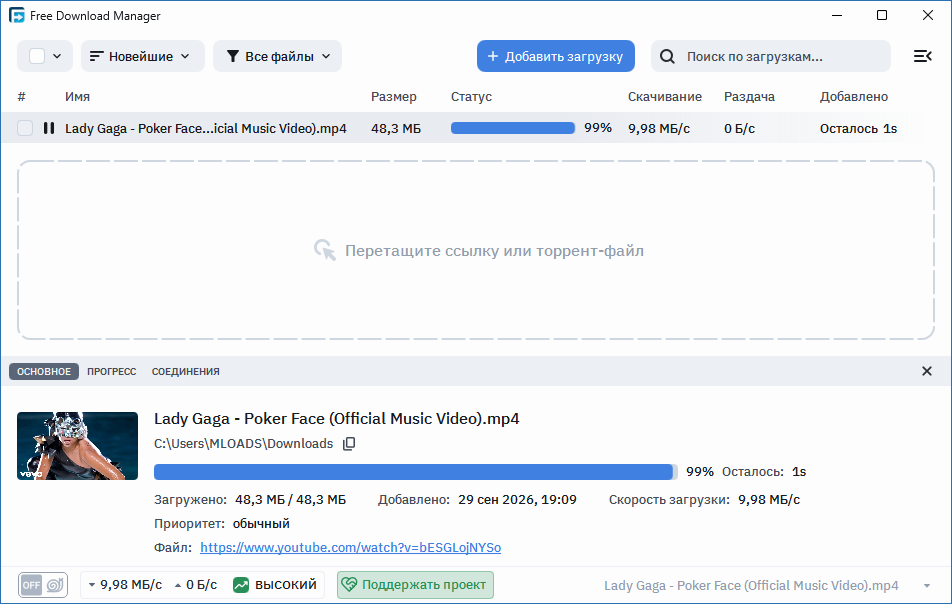Click the Осталось 1s cell in row
Image resolution: width=952 pixels, height=604 pixels.
pos(858,128)
